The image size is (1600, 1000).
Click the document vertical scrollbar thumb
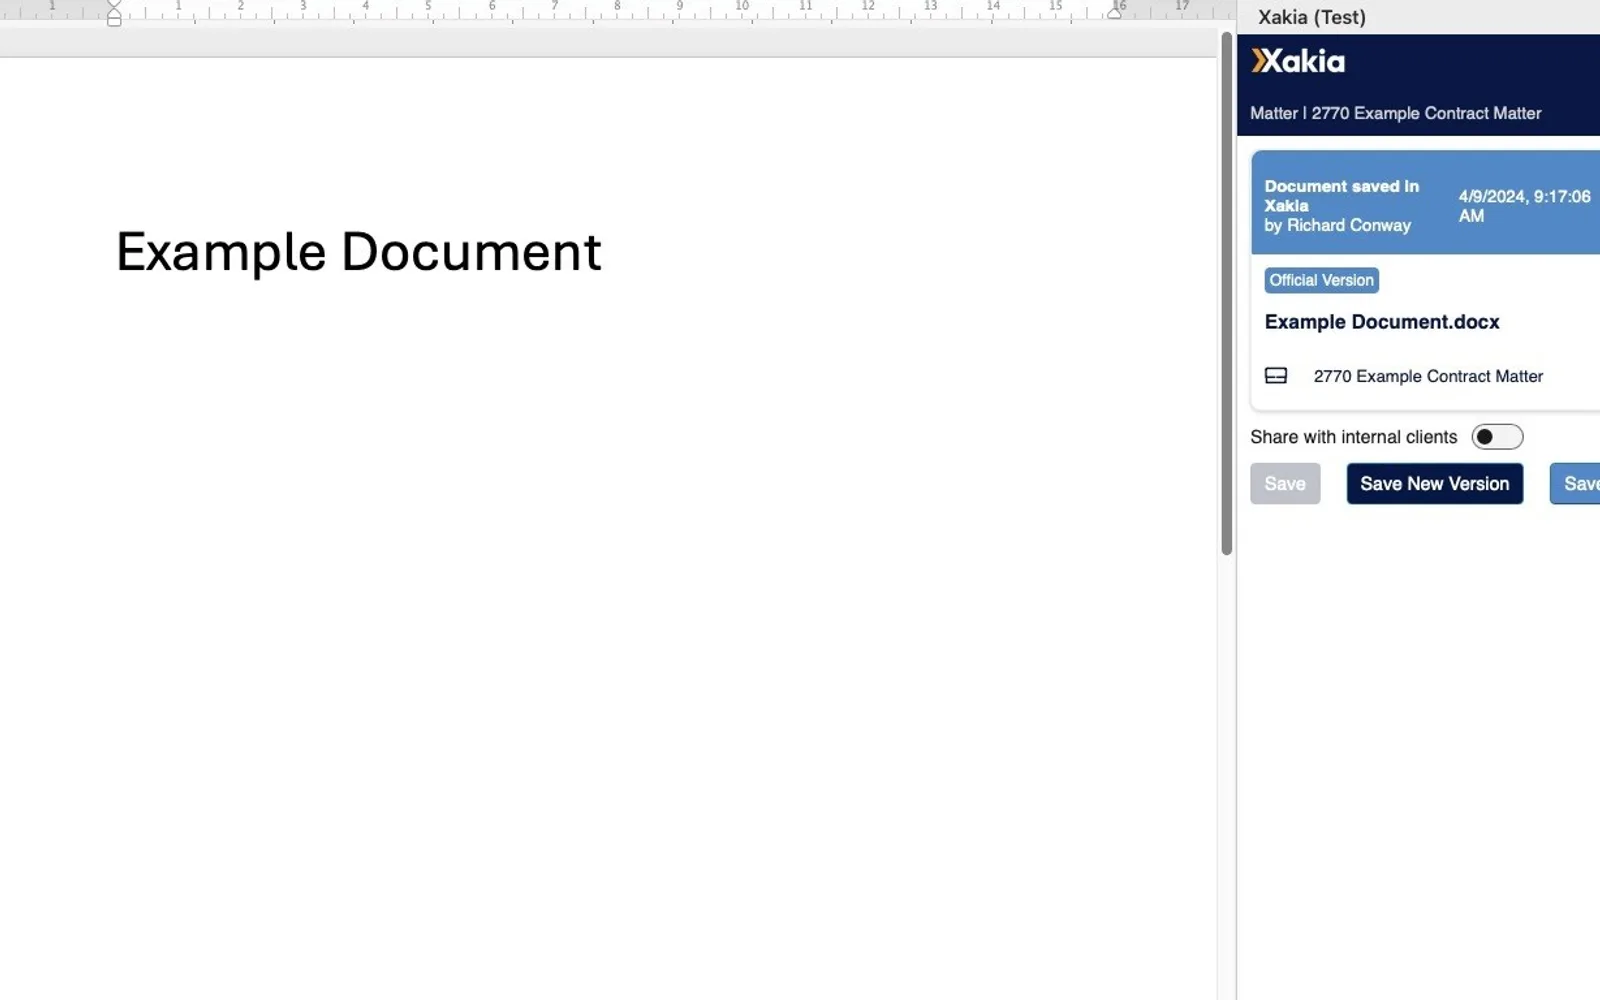[1226, 292]
